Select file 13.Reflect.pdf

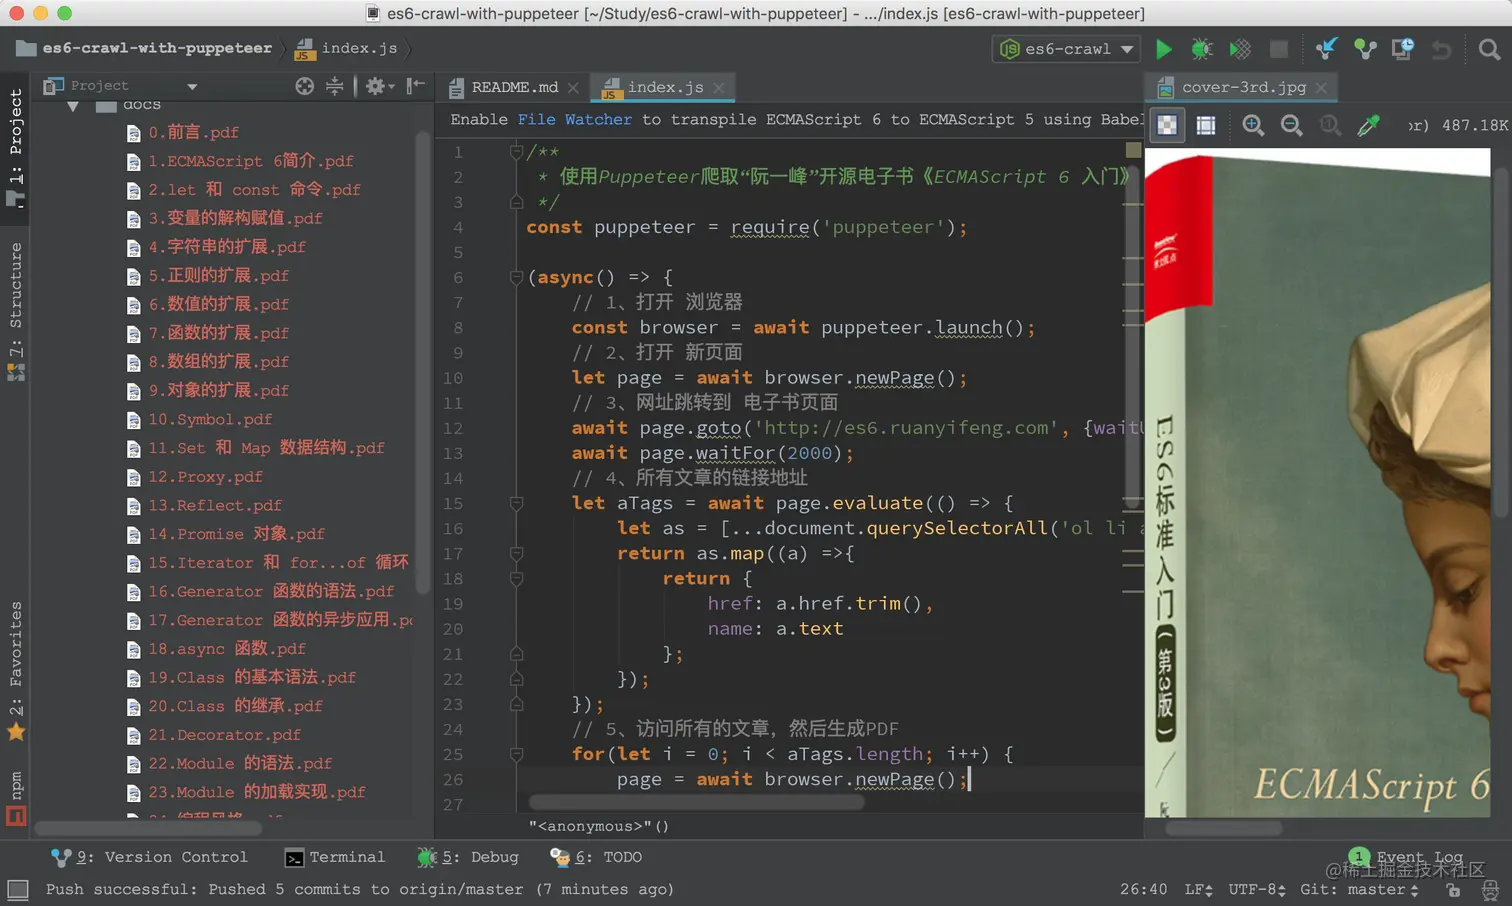tap(204, 505)
